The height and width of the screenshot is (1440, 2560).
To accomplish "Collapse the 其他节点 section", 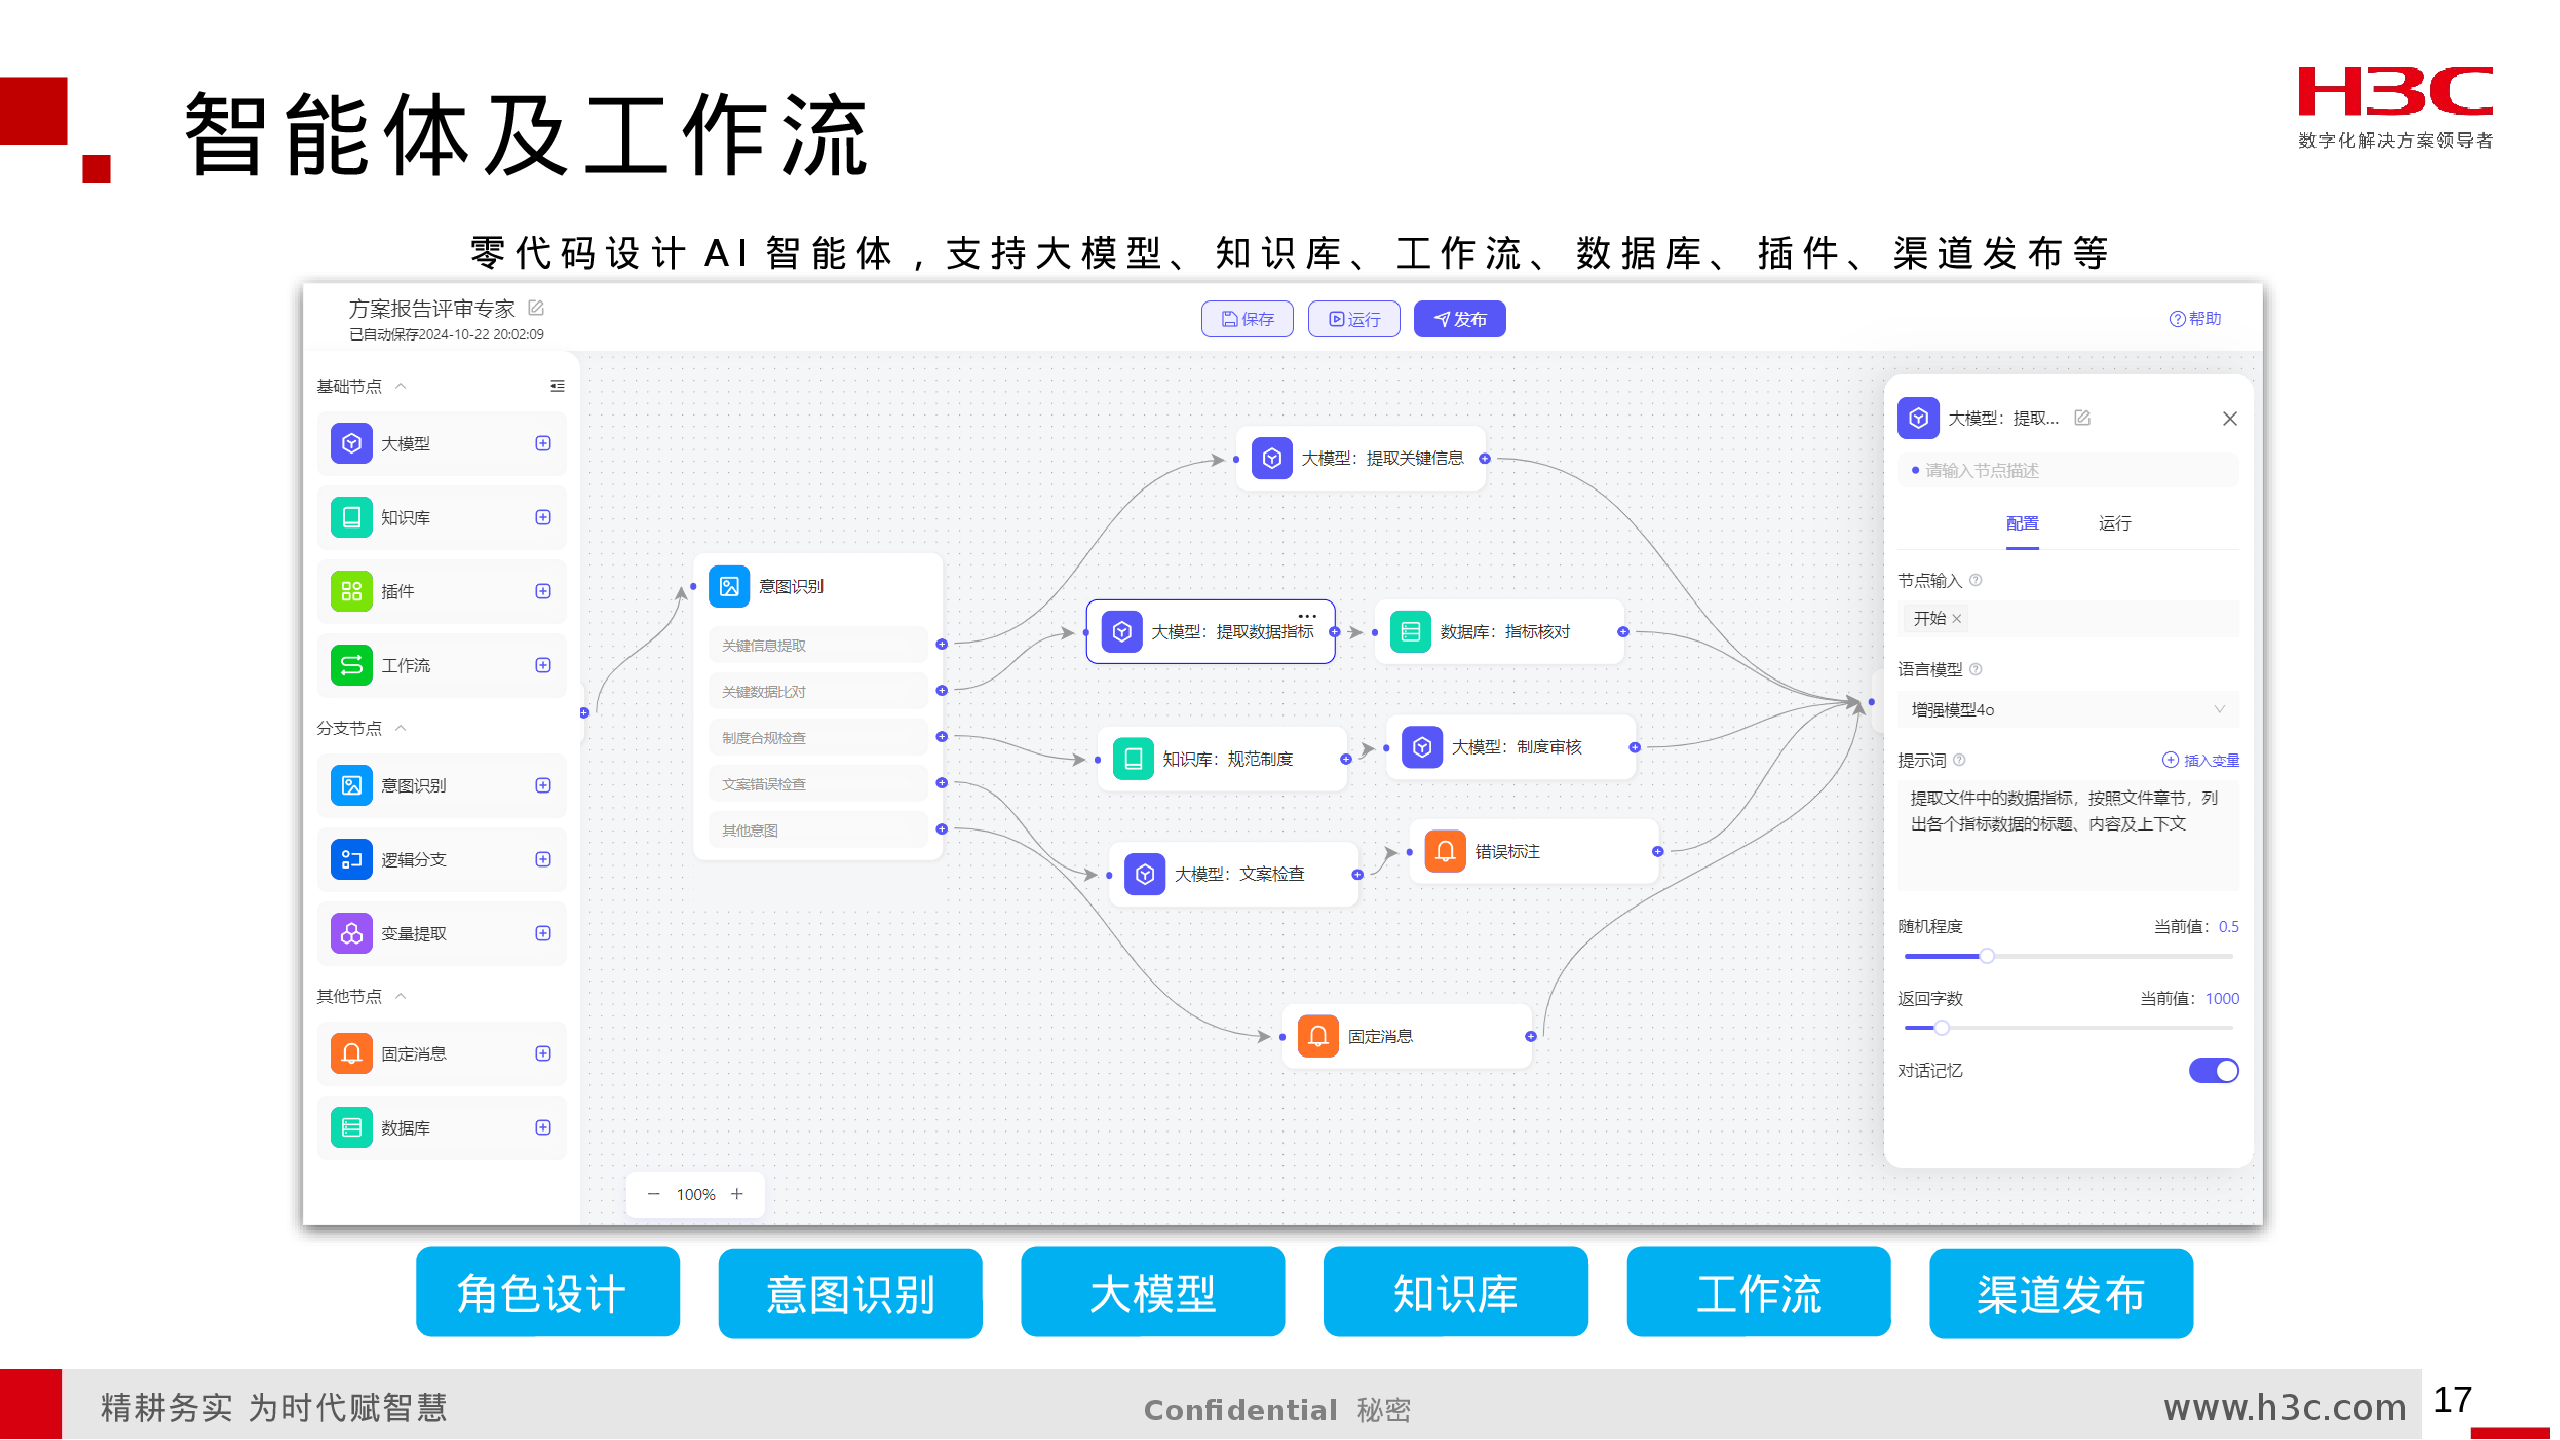I will [x=401, y=996].
